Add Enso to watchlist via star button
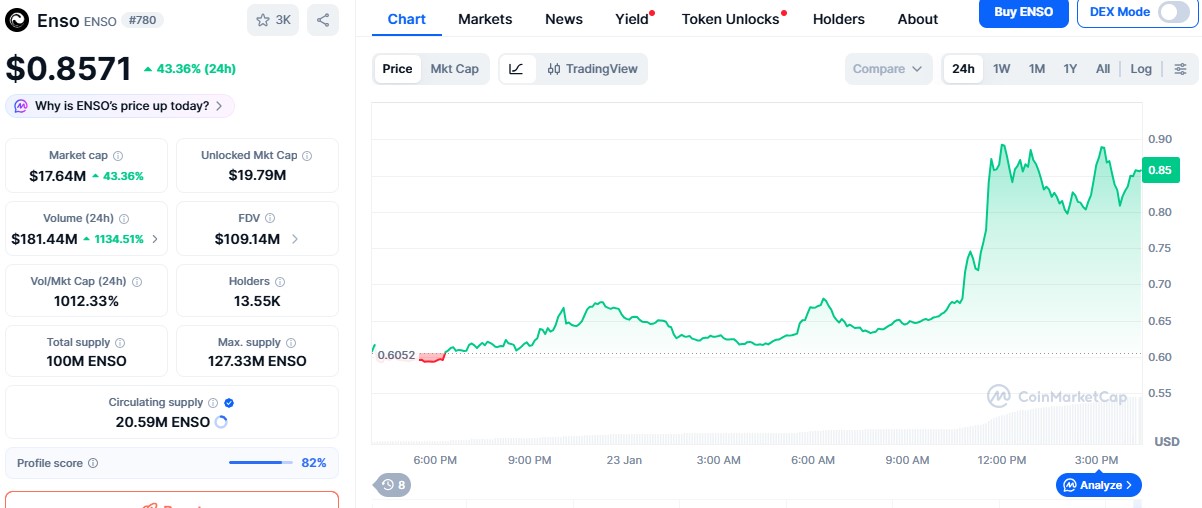The image size is (1202, 508). click(x=272, y=20)
